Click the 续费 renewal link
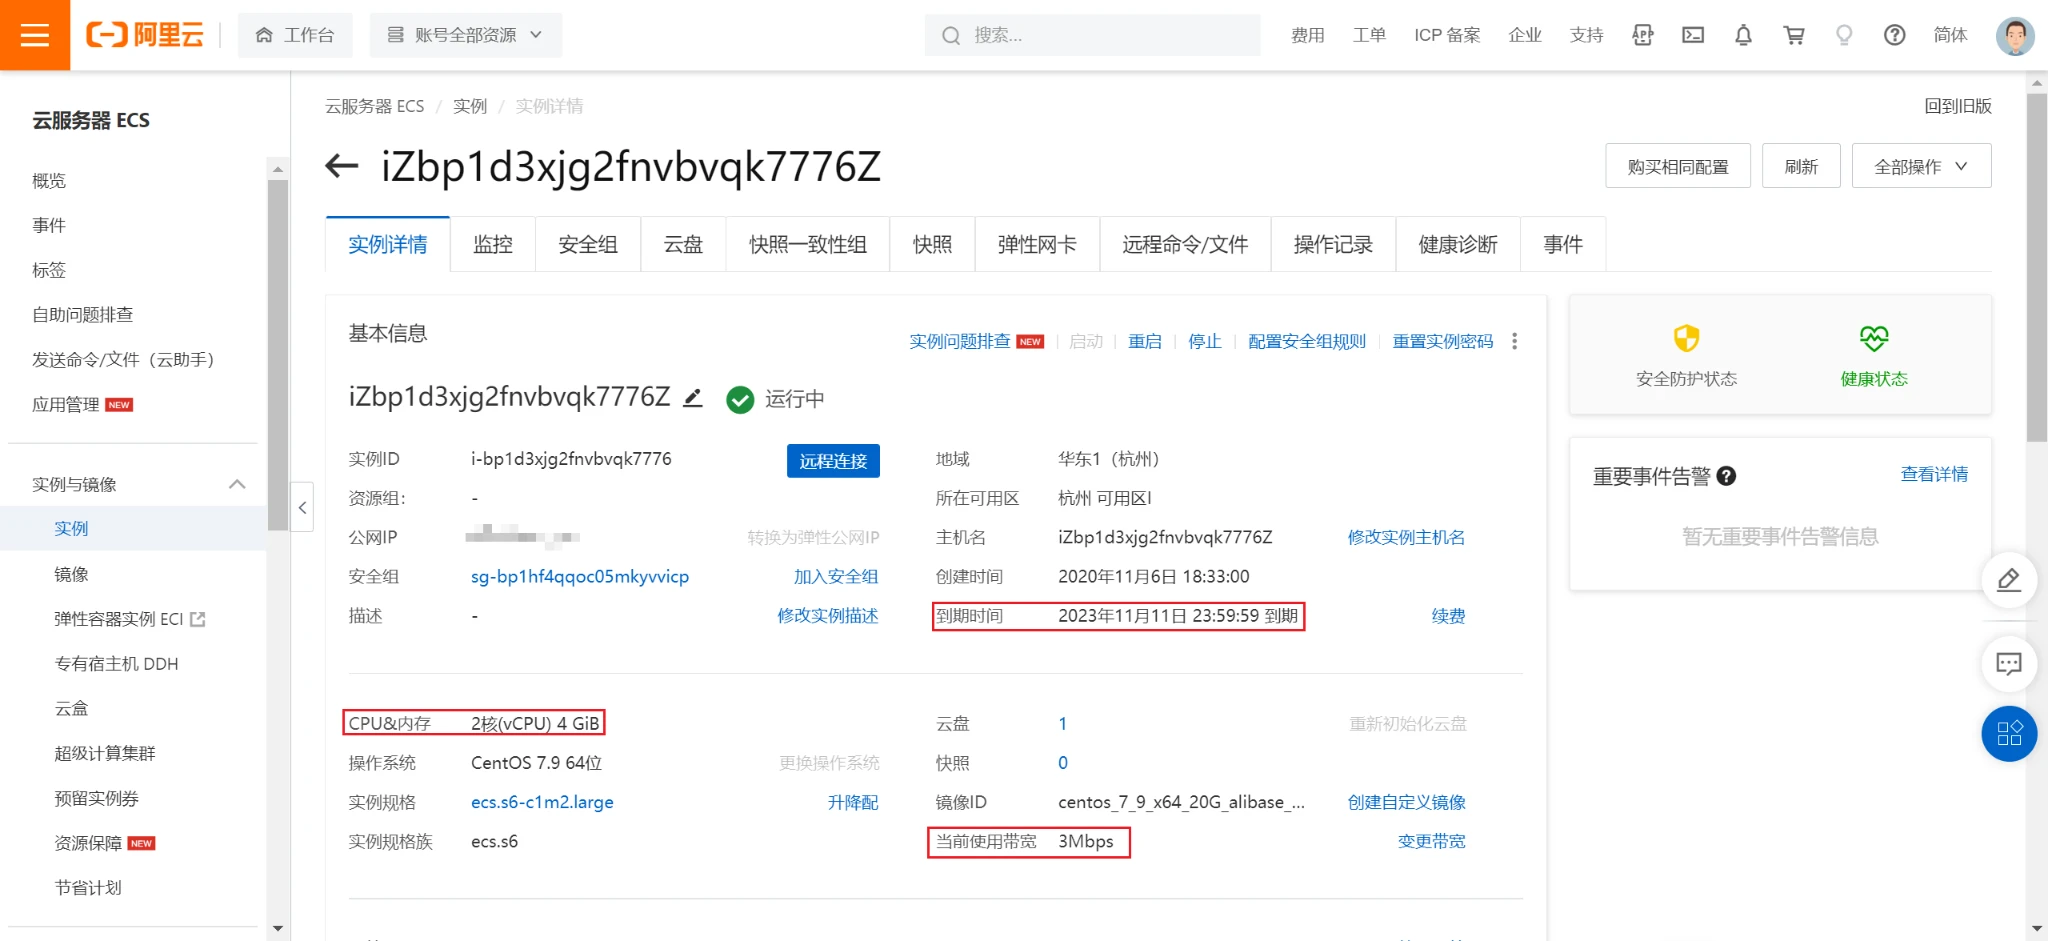The width and height of the screenshot is (2048, 941). [x=1447, y=616]
